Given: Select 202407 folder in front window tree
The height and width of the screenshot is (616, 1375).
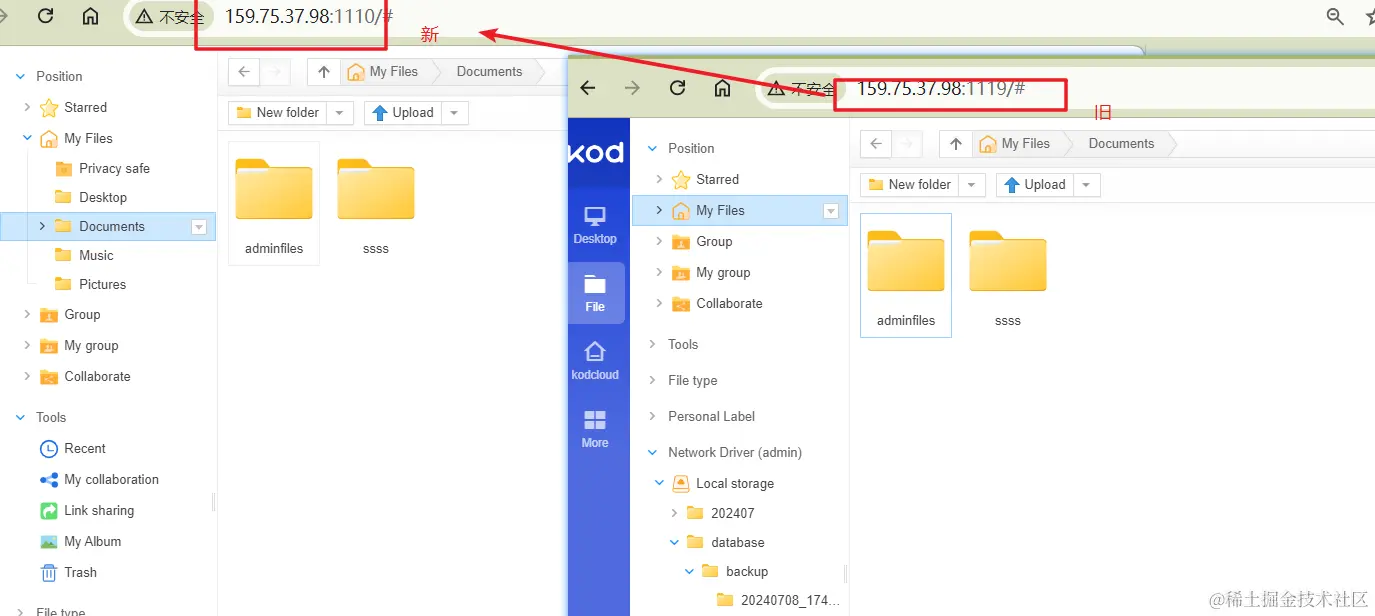Looking at the screenshot, I should click(733, 513).
